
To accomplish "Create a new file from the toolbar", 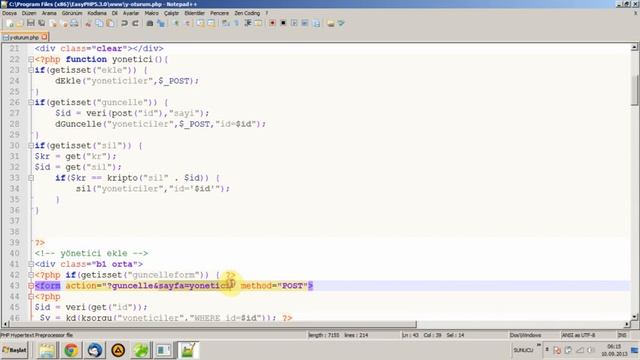I will (x=10, y=23).
